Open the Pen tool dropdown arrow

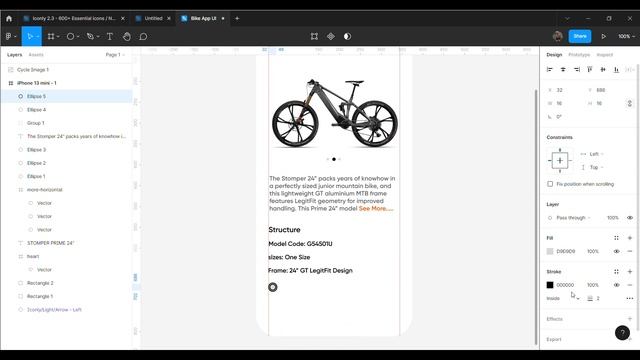click(x=98, y=37)
